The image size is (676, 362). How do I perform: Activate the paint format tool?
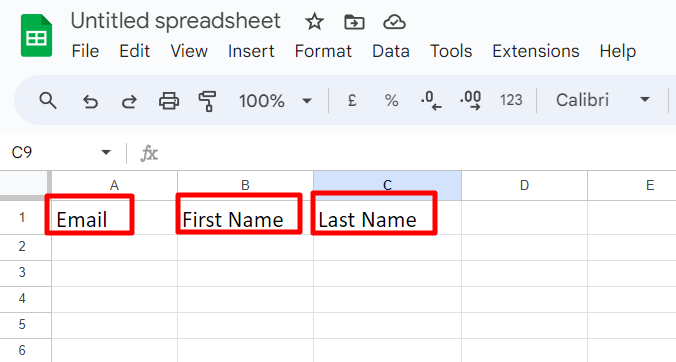tap(207, 101)
